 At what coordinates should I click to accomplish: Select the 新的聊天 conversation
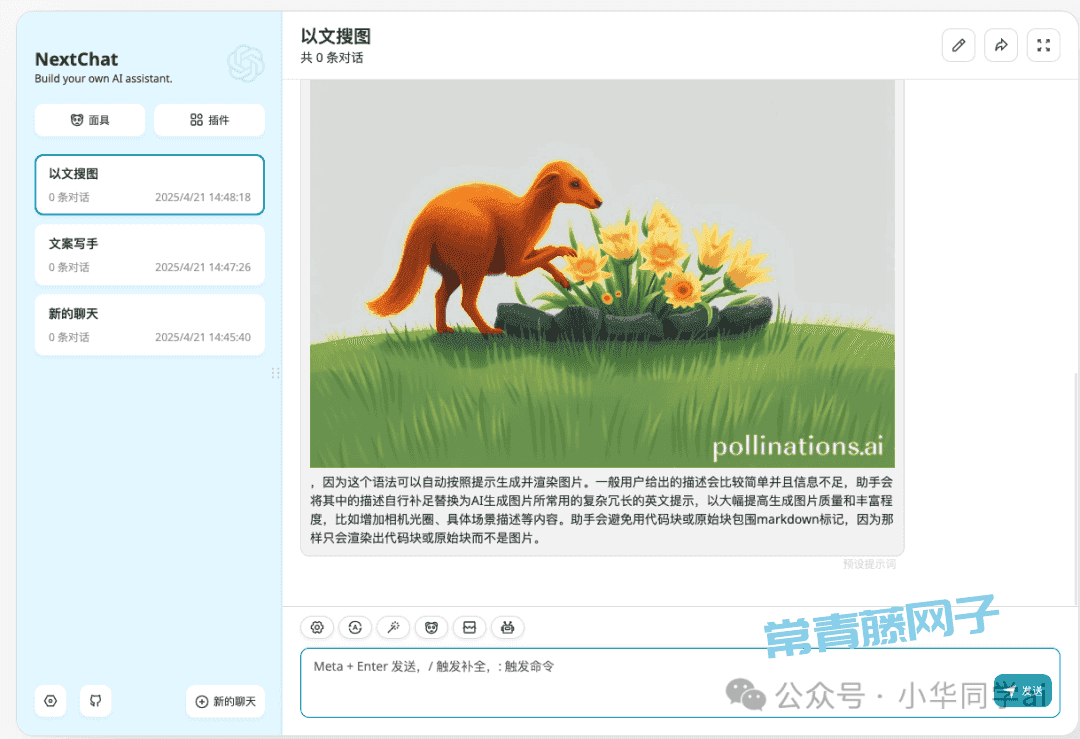(149, 325)
